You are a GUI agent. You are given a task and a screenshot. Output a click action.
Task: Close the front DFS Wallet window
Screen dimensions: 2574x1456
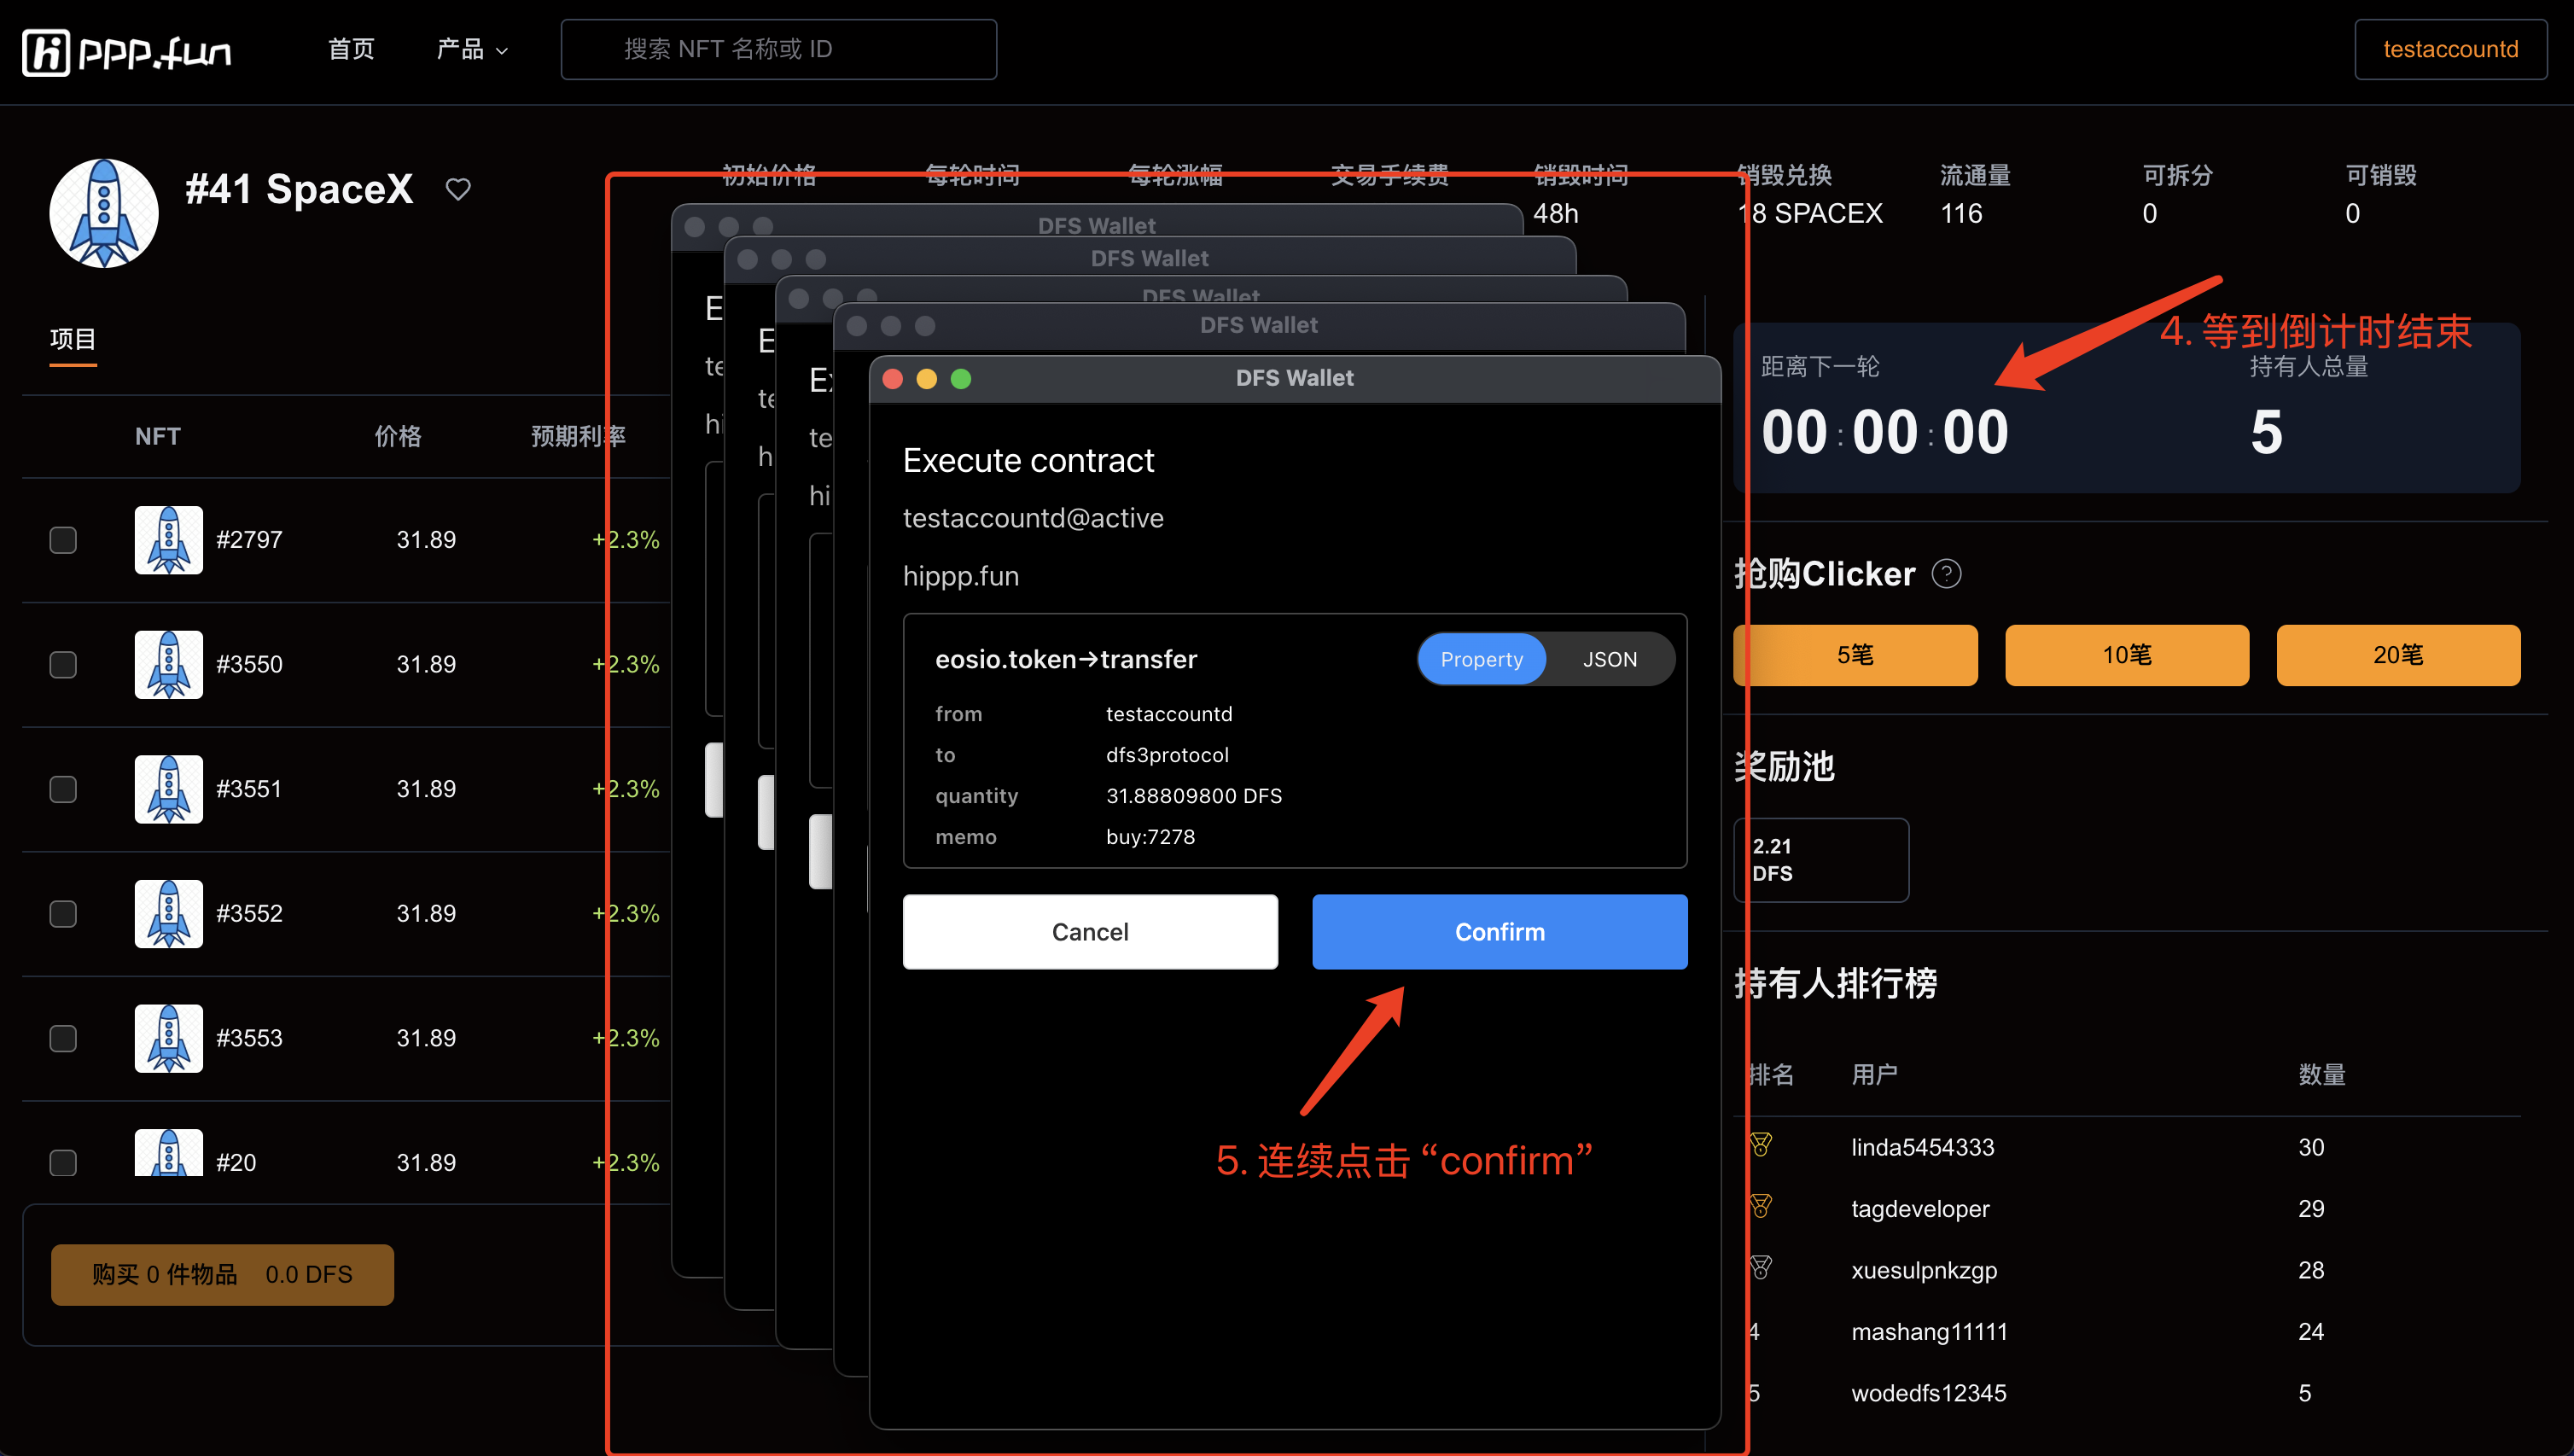click(893, 379)
